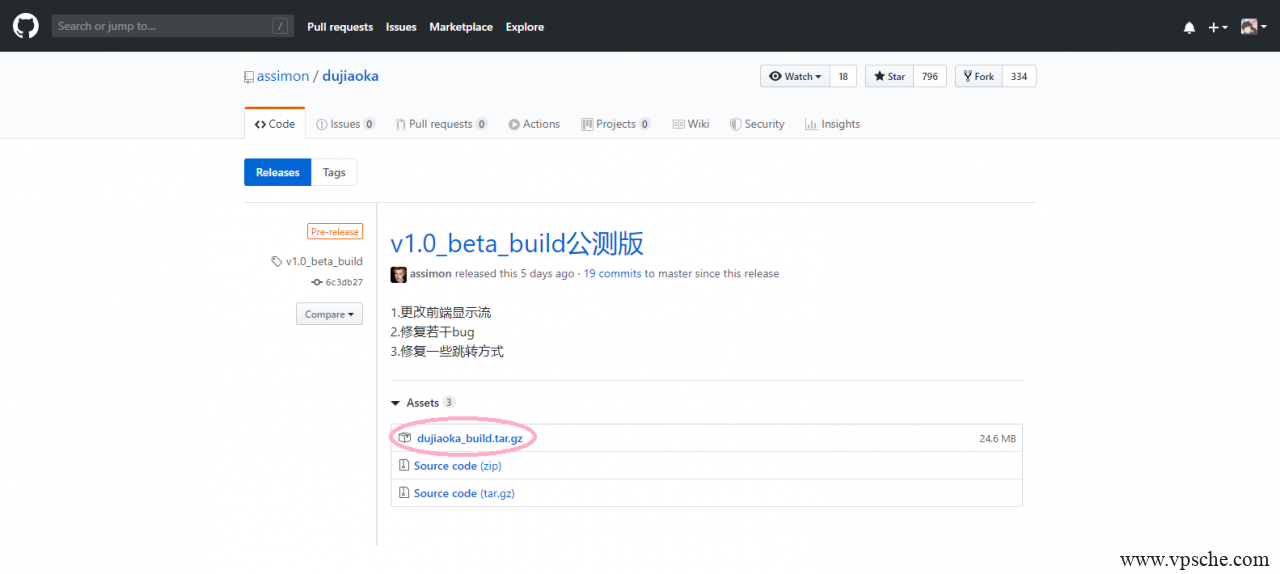This screenshot has height=574, width=1280.
Task: View the 796 stargazers count
Action: (930, 76)
